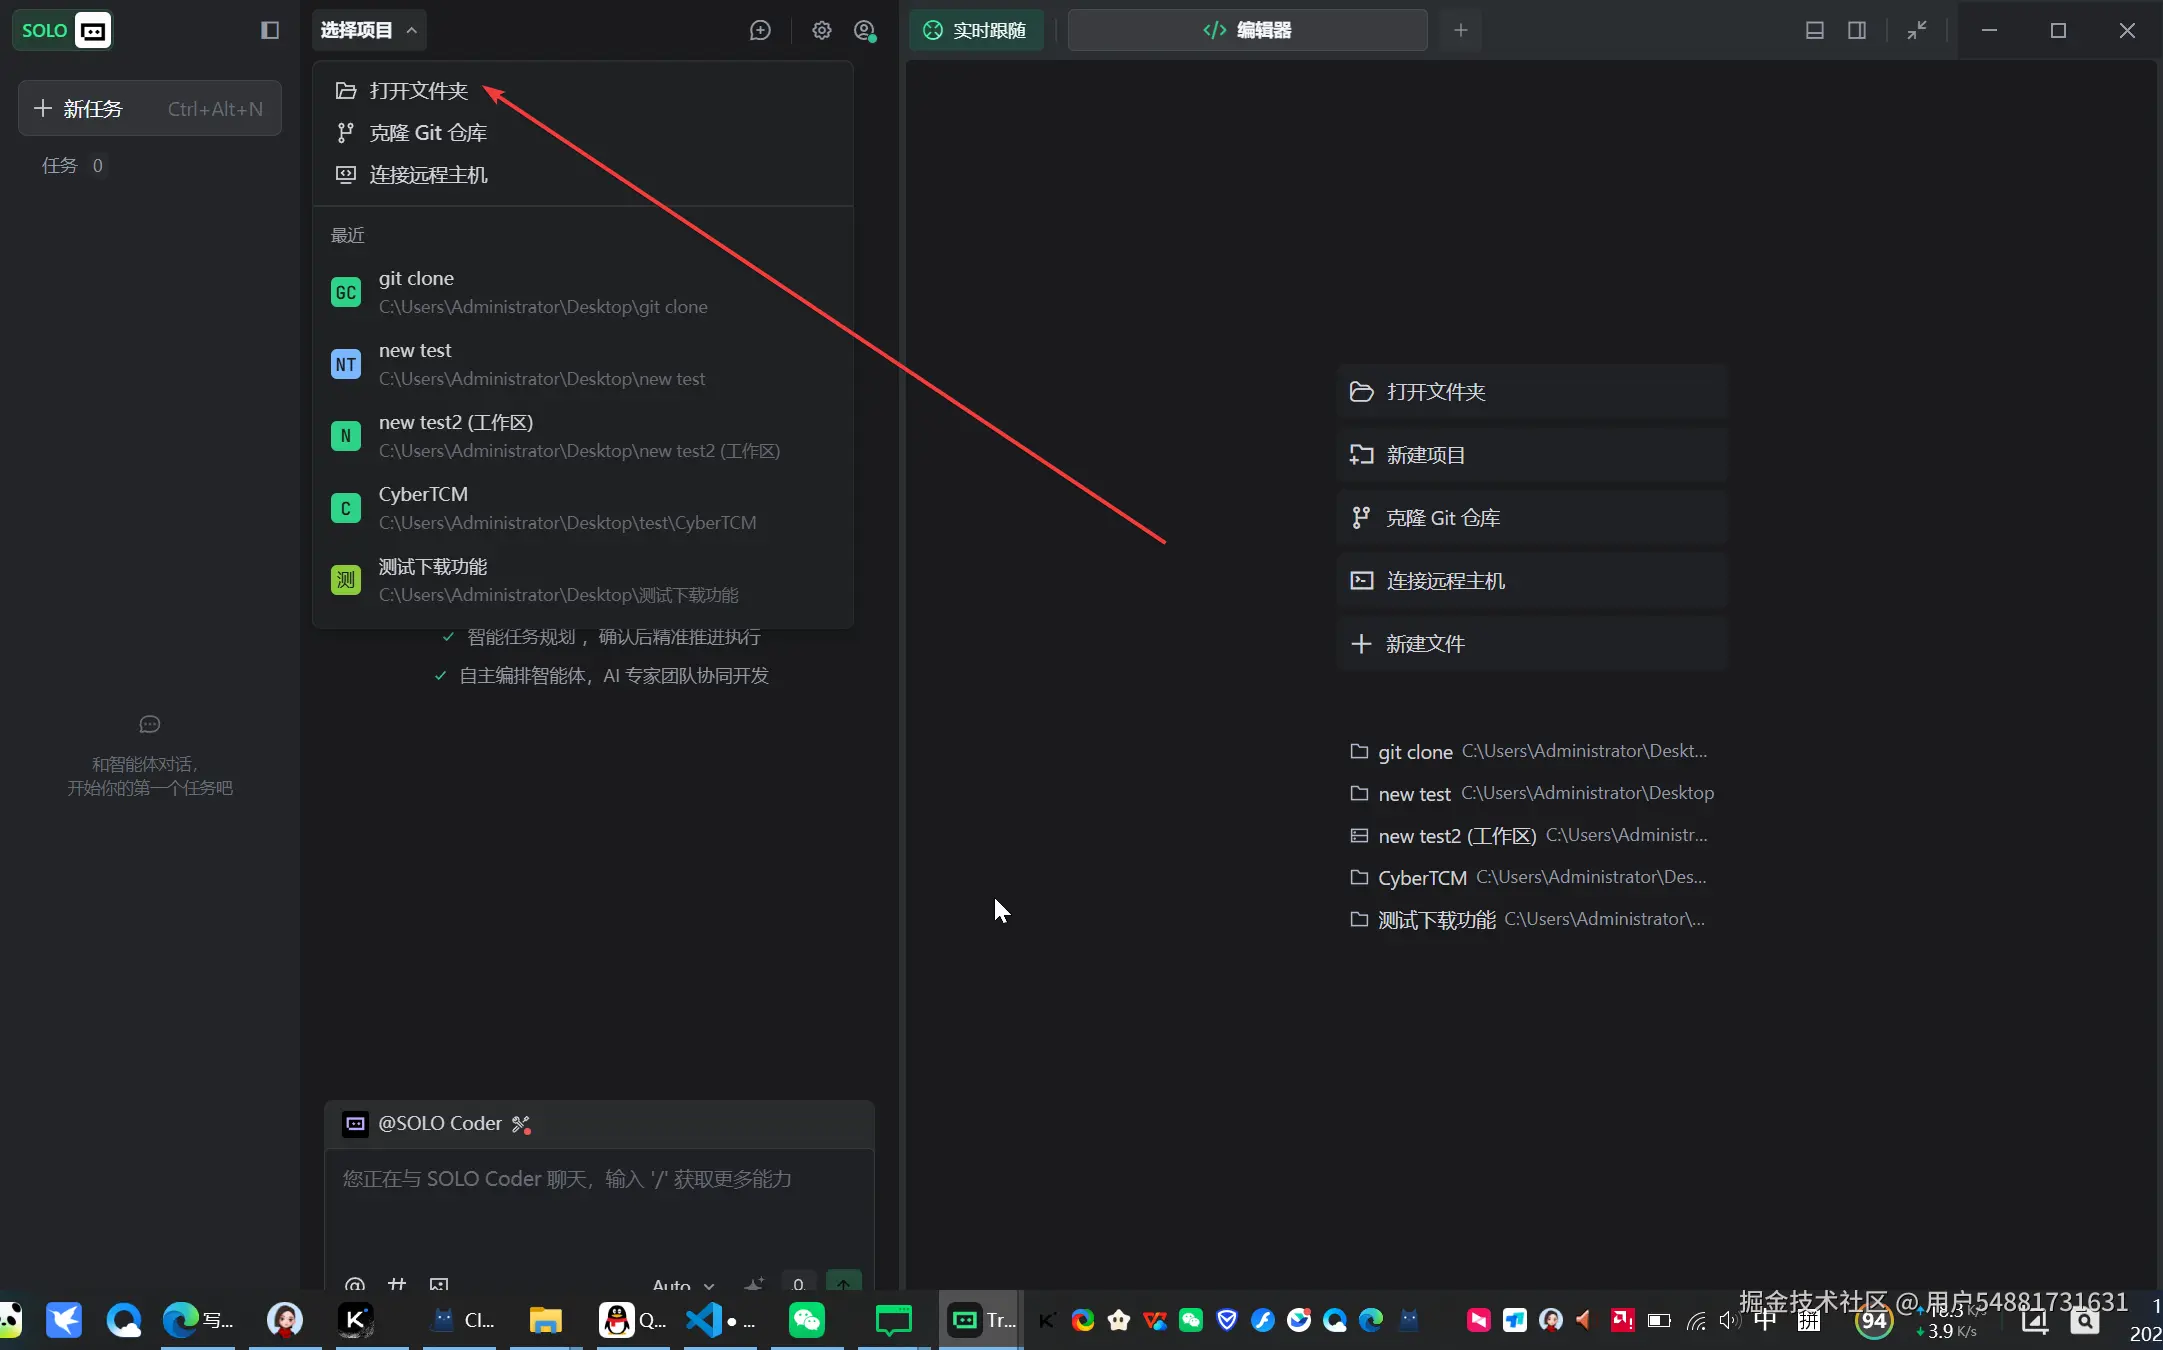Click 新建项目 in the editor welcome panel
The height and width of the screenshot is (1350, 2163).
tap(1425, 455)
